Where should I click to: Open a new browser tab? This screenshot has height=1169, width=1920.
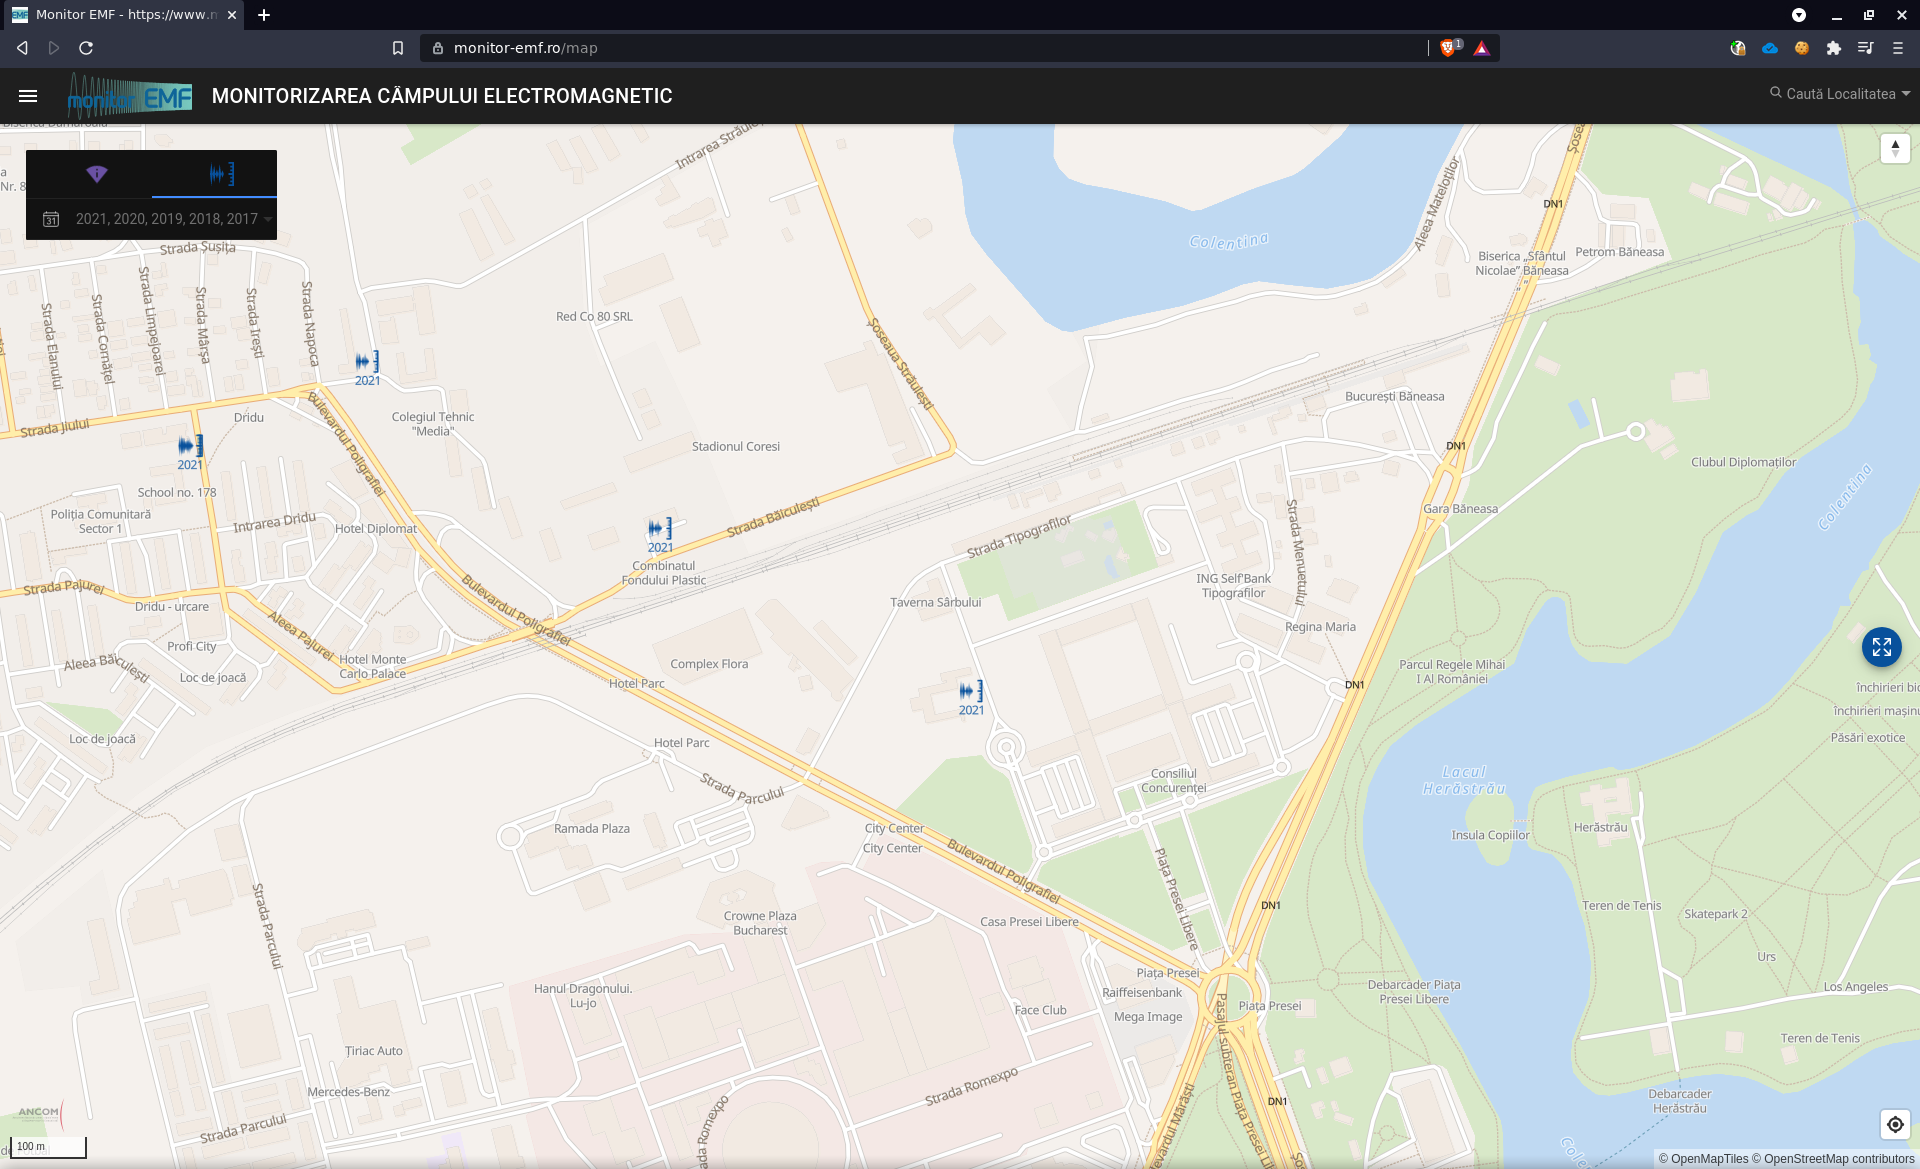pyautogui.click(x=264, y=15)
